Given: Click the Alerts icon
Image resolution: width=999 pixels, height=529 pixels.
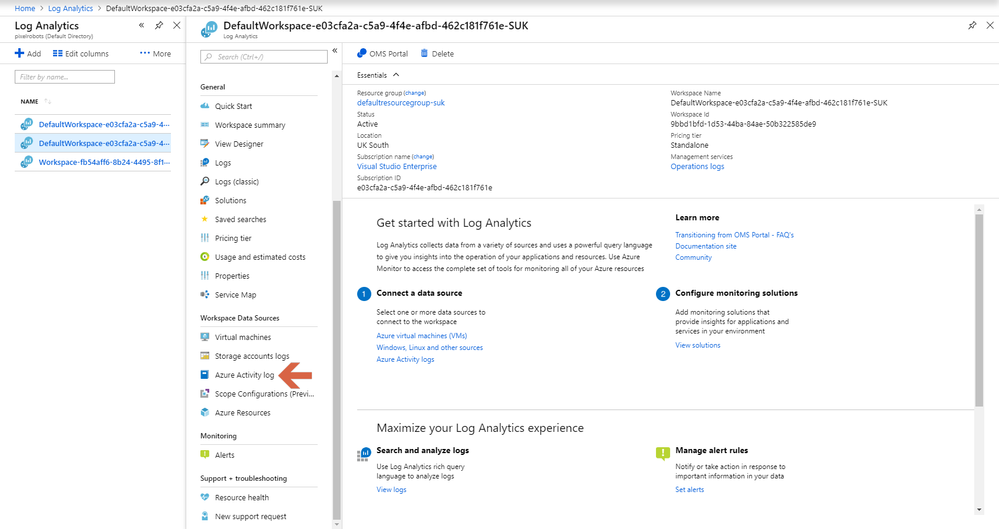Looking at the screenshot, I should point(205,454).
